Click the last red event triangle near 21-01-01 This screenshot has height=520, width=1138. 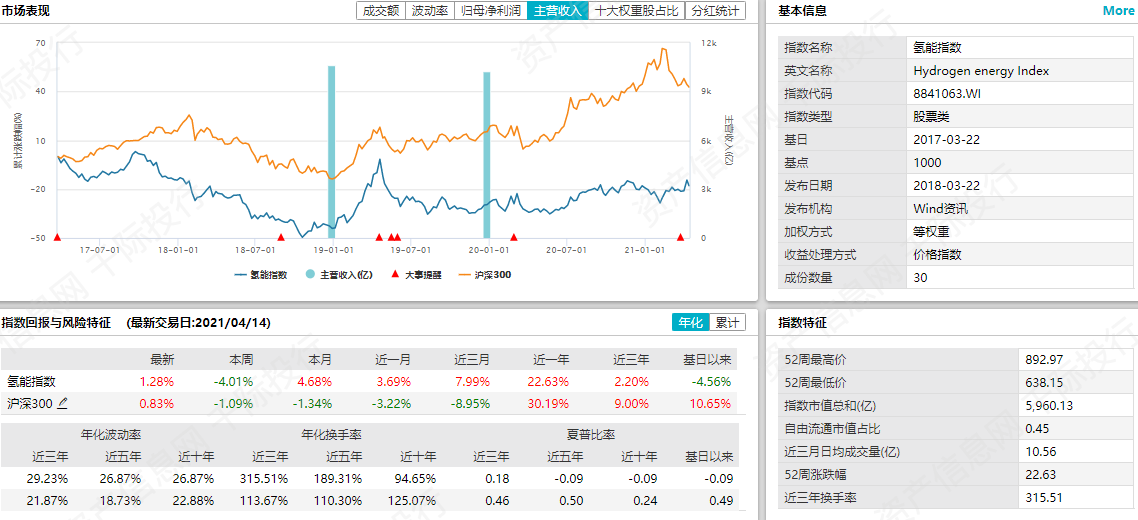pyautogui.click(x=681, y=237)
